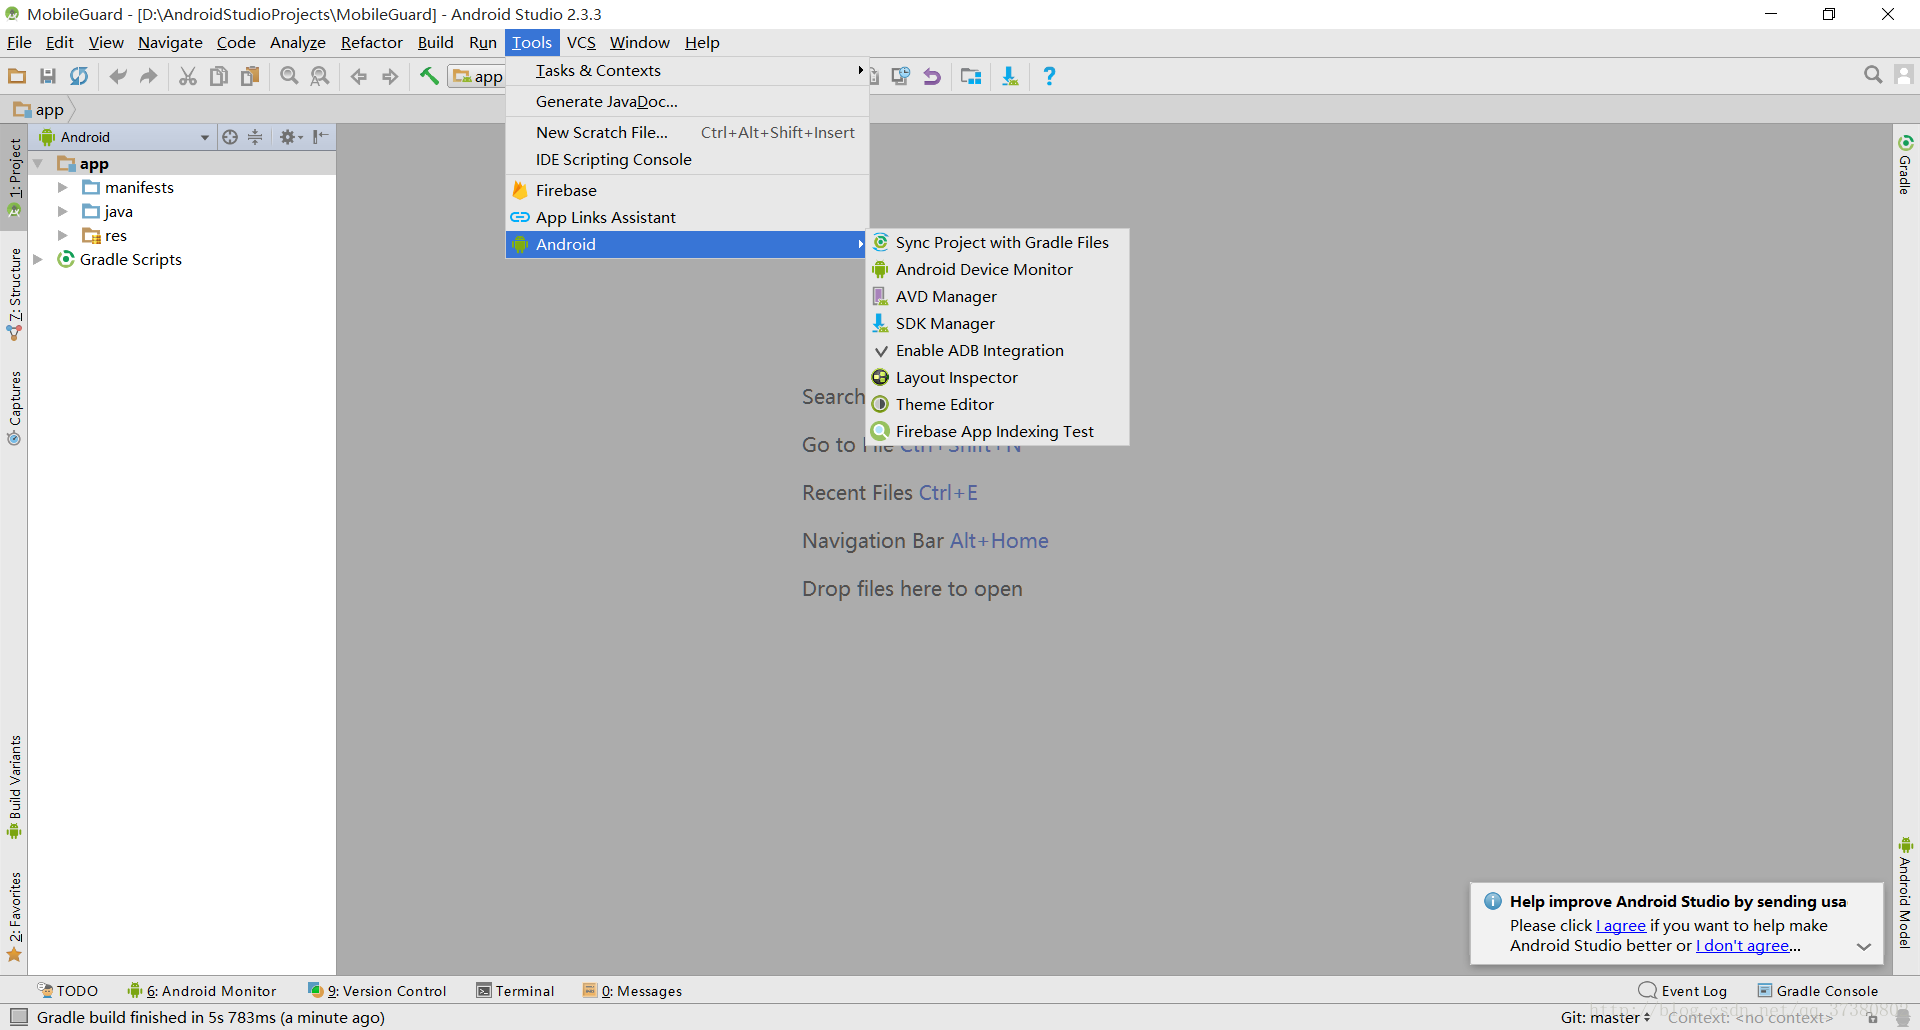
Task: Click the Help question mark icon
Action: [1049, 76]
